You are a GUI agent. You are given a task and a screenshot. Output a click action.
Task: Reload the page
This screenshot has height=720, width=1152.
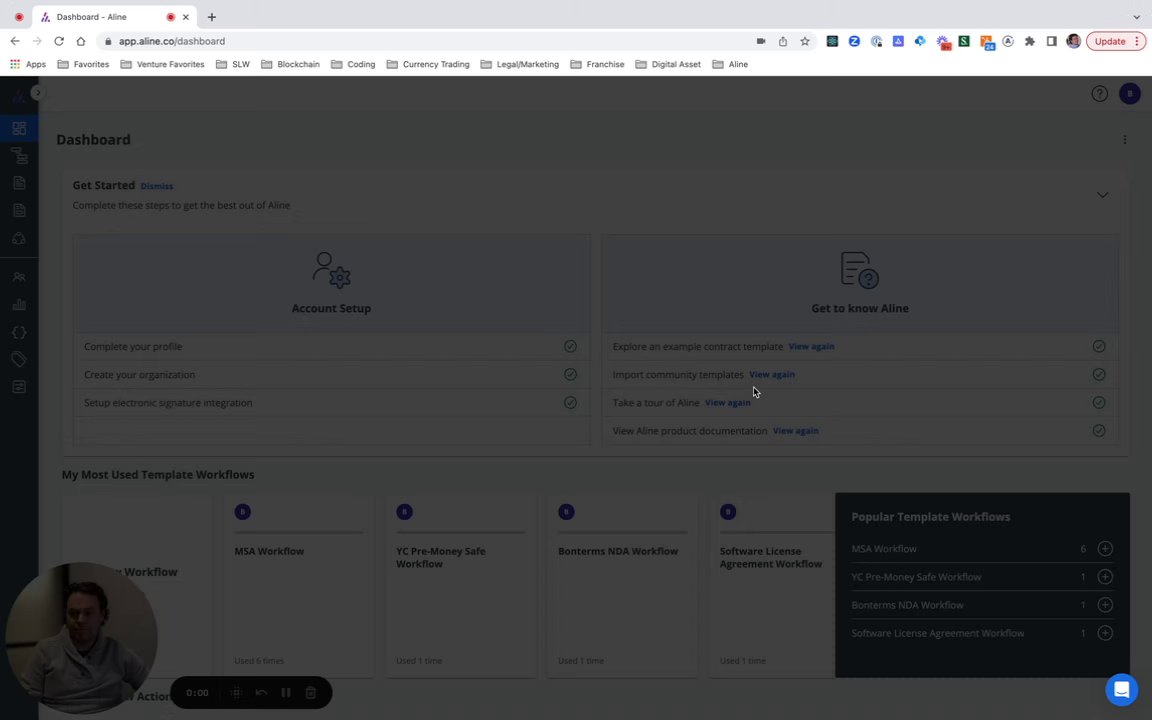click(59, 41)
